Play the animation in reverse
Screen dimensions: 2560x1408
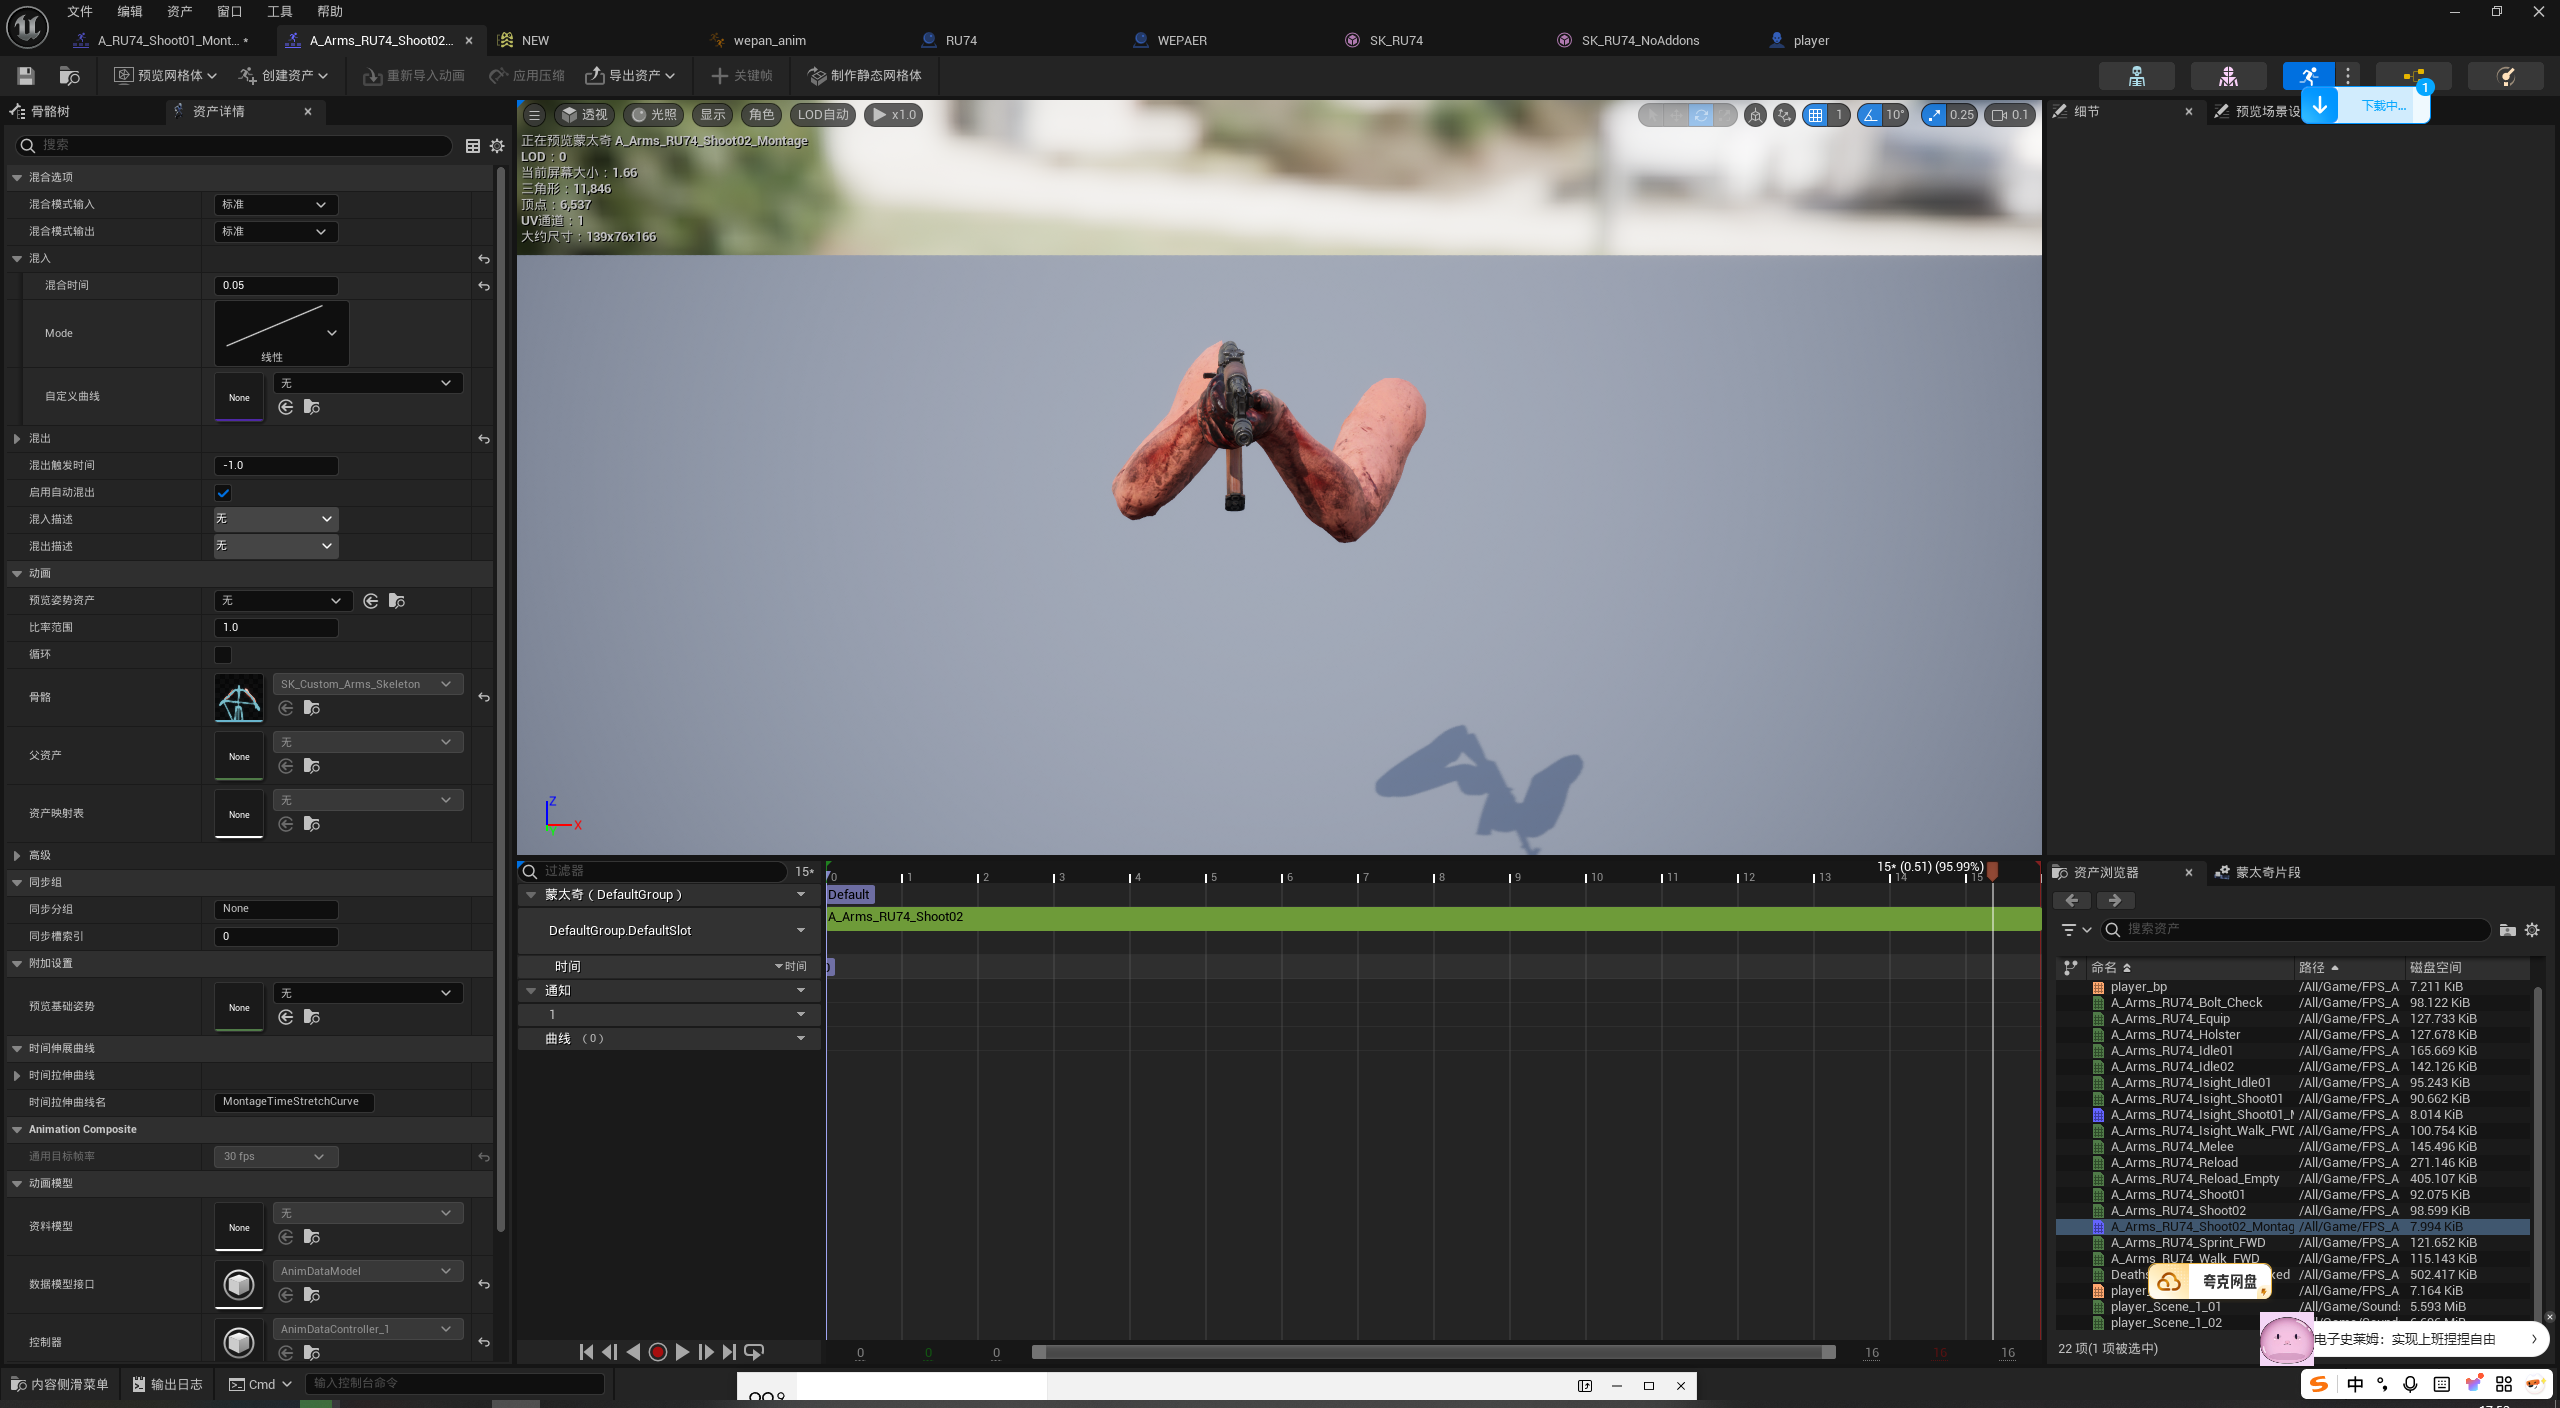634,1352
